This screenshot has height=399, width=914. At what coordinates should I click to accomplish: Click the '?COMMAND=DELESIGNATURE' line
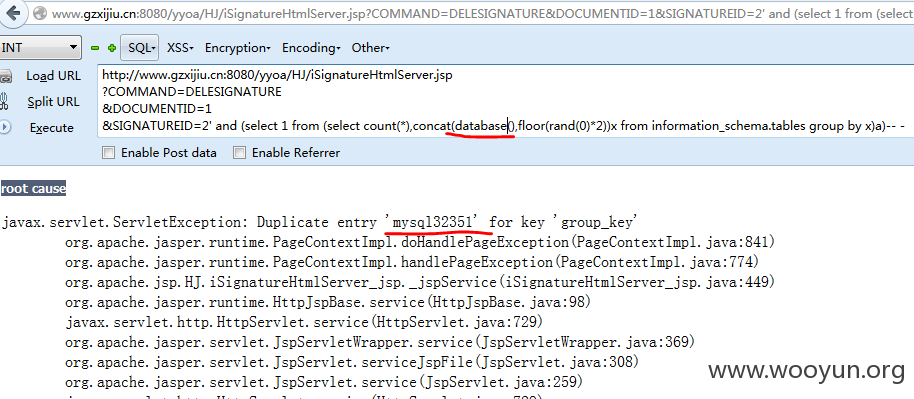coord(192,92)
